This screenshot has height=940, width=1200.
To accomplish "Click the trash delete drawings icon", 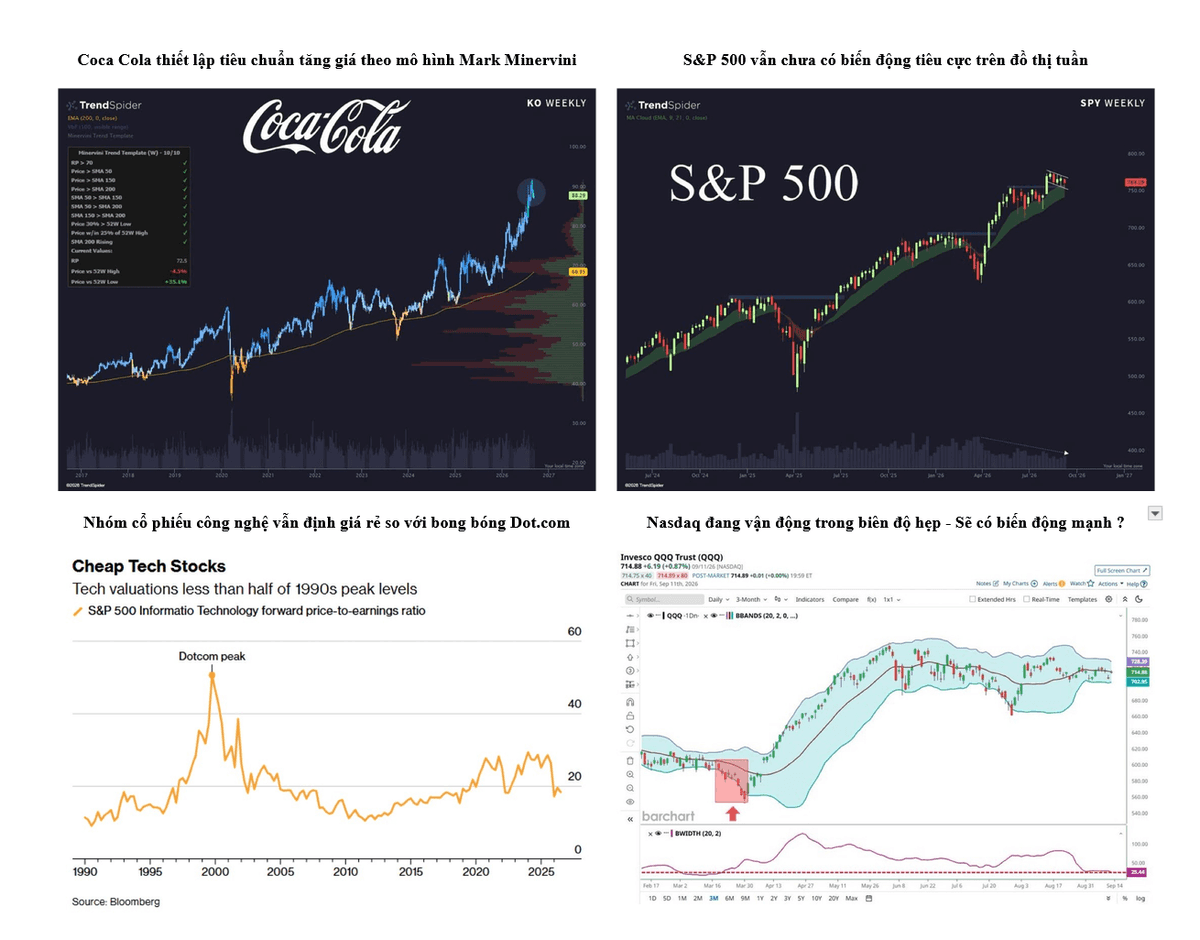I will (630, 761).
